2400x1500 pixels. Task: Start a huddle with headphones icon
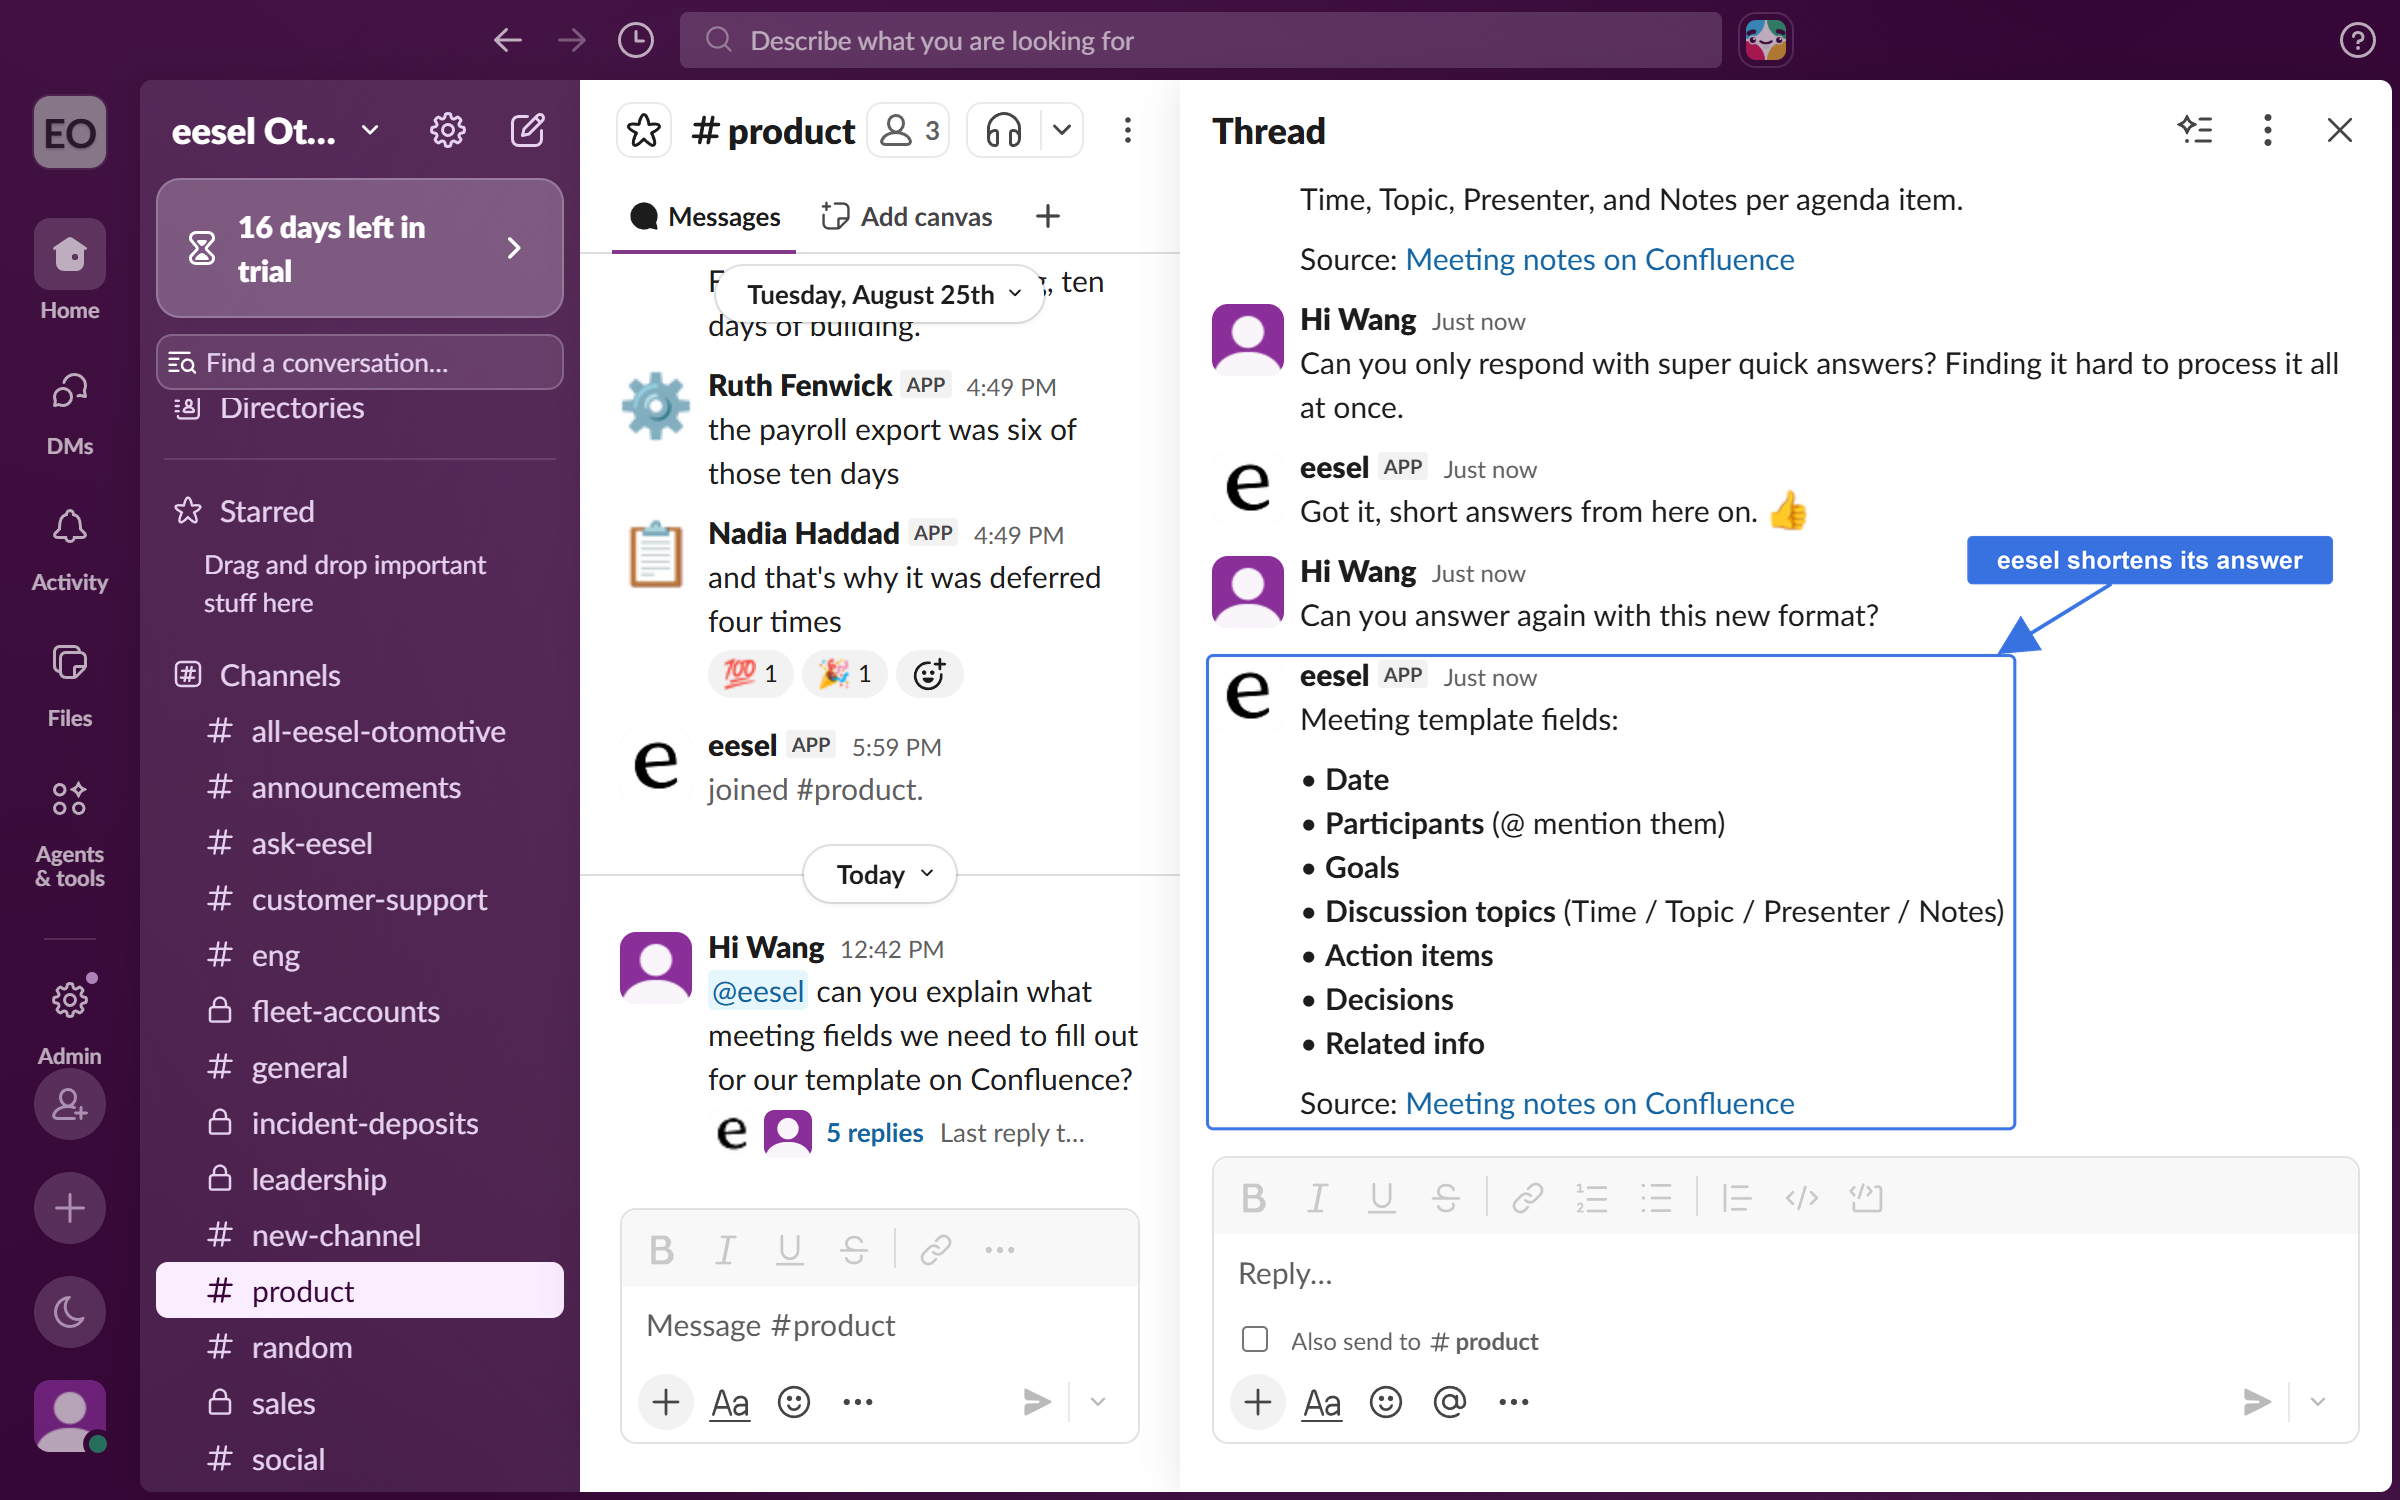(1004, 131)
